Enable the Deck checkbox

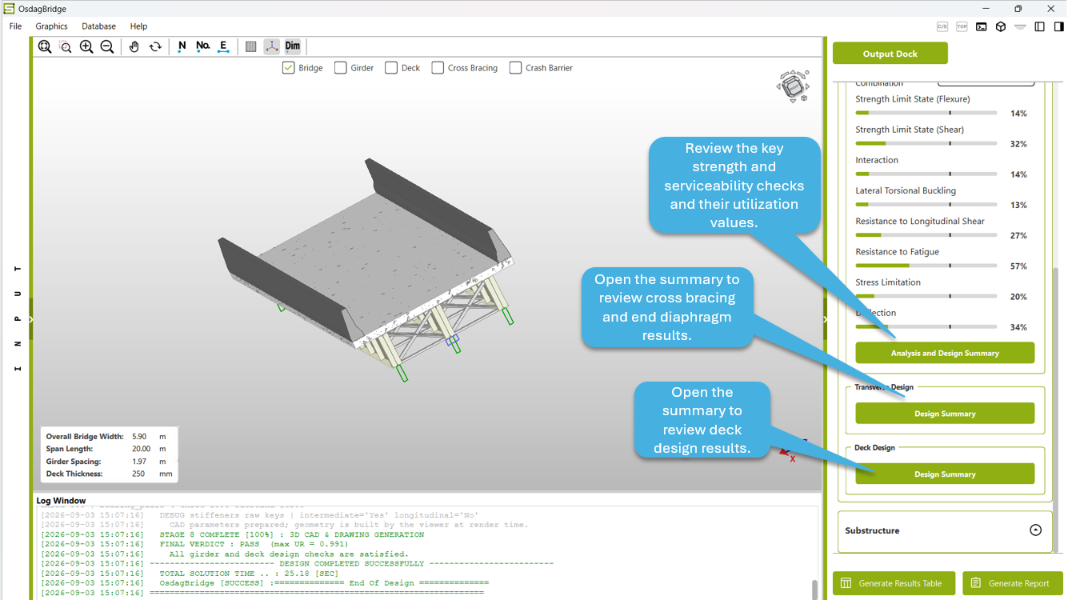[x=391, y=68]
